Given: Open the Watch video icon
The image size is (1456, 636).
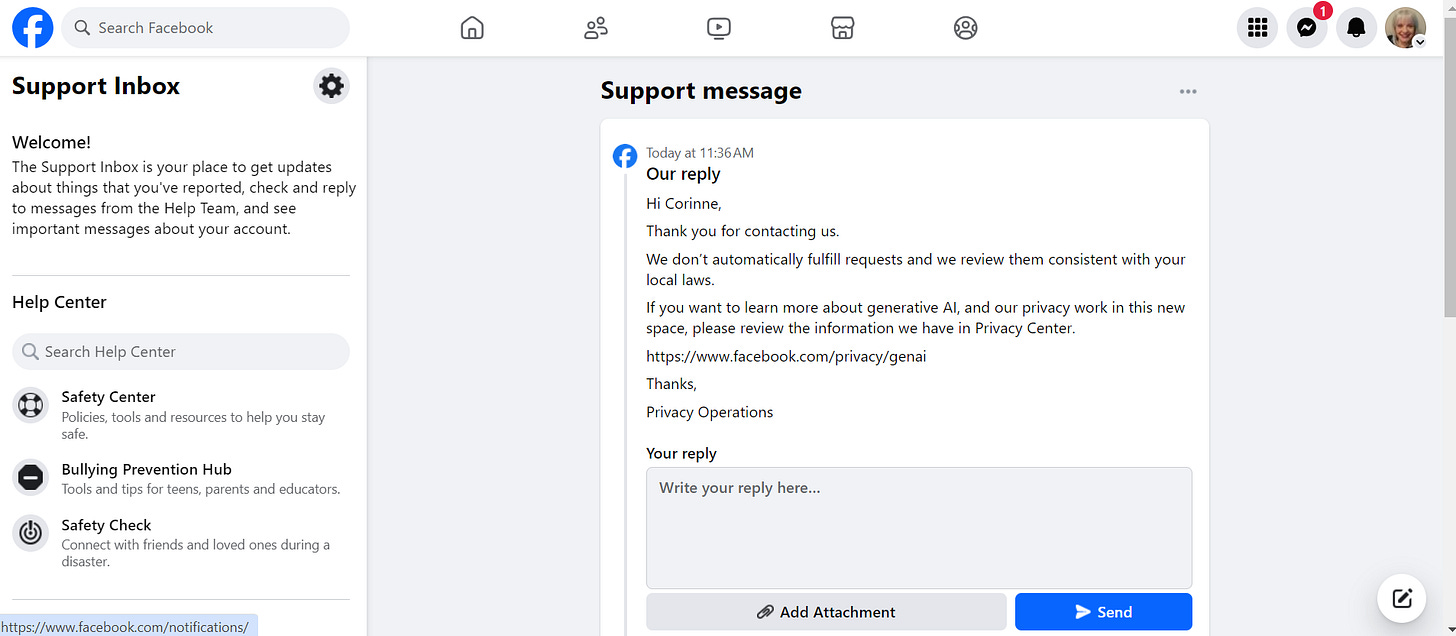Looking at the screenshot, I should pyautogui.click(x=719, y=28).
